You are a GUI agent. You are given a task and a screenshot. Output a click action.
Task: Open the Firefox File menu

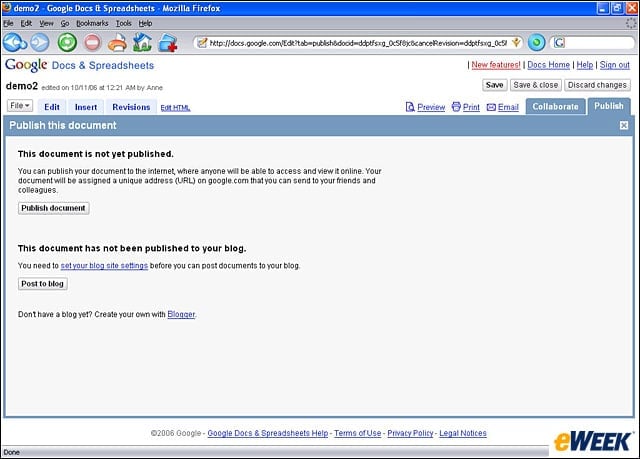click(8, 23)
